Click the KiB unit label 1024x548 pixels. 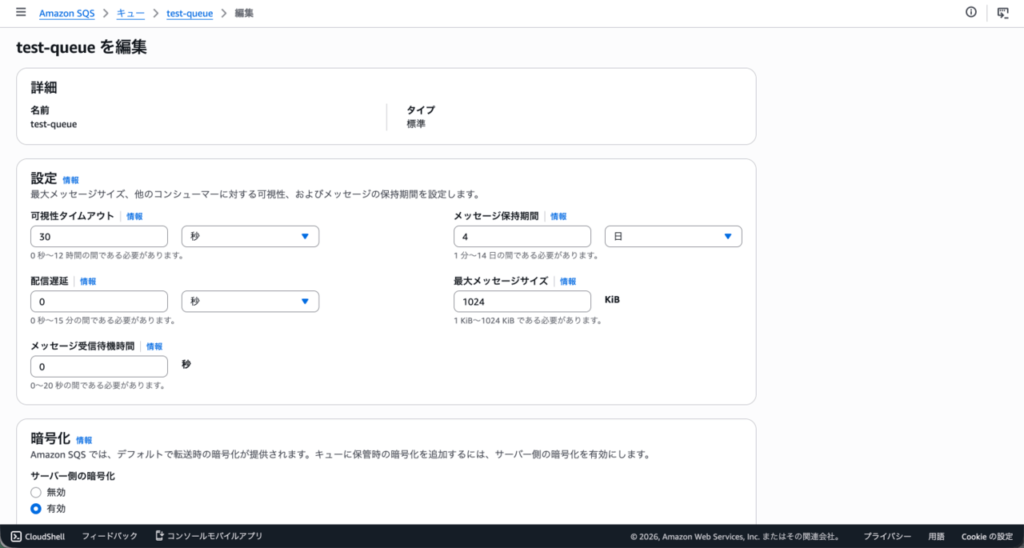pos(612,300)
